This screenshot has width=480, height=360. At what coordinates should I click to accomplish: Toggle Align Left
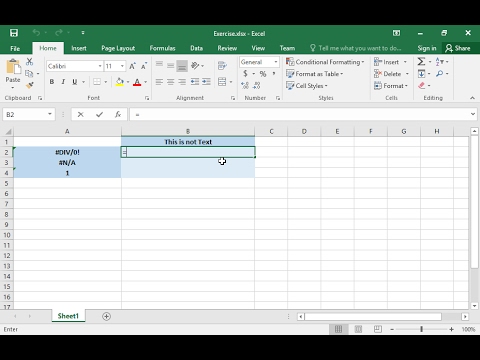coord(159,82)
